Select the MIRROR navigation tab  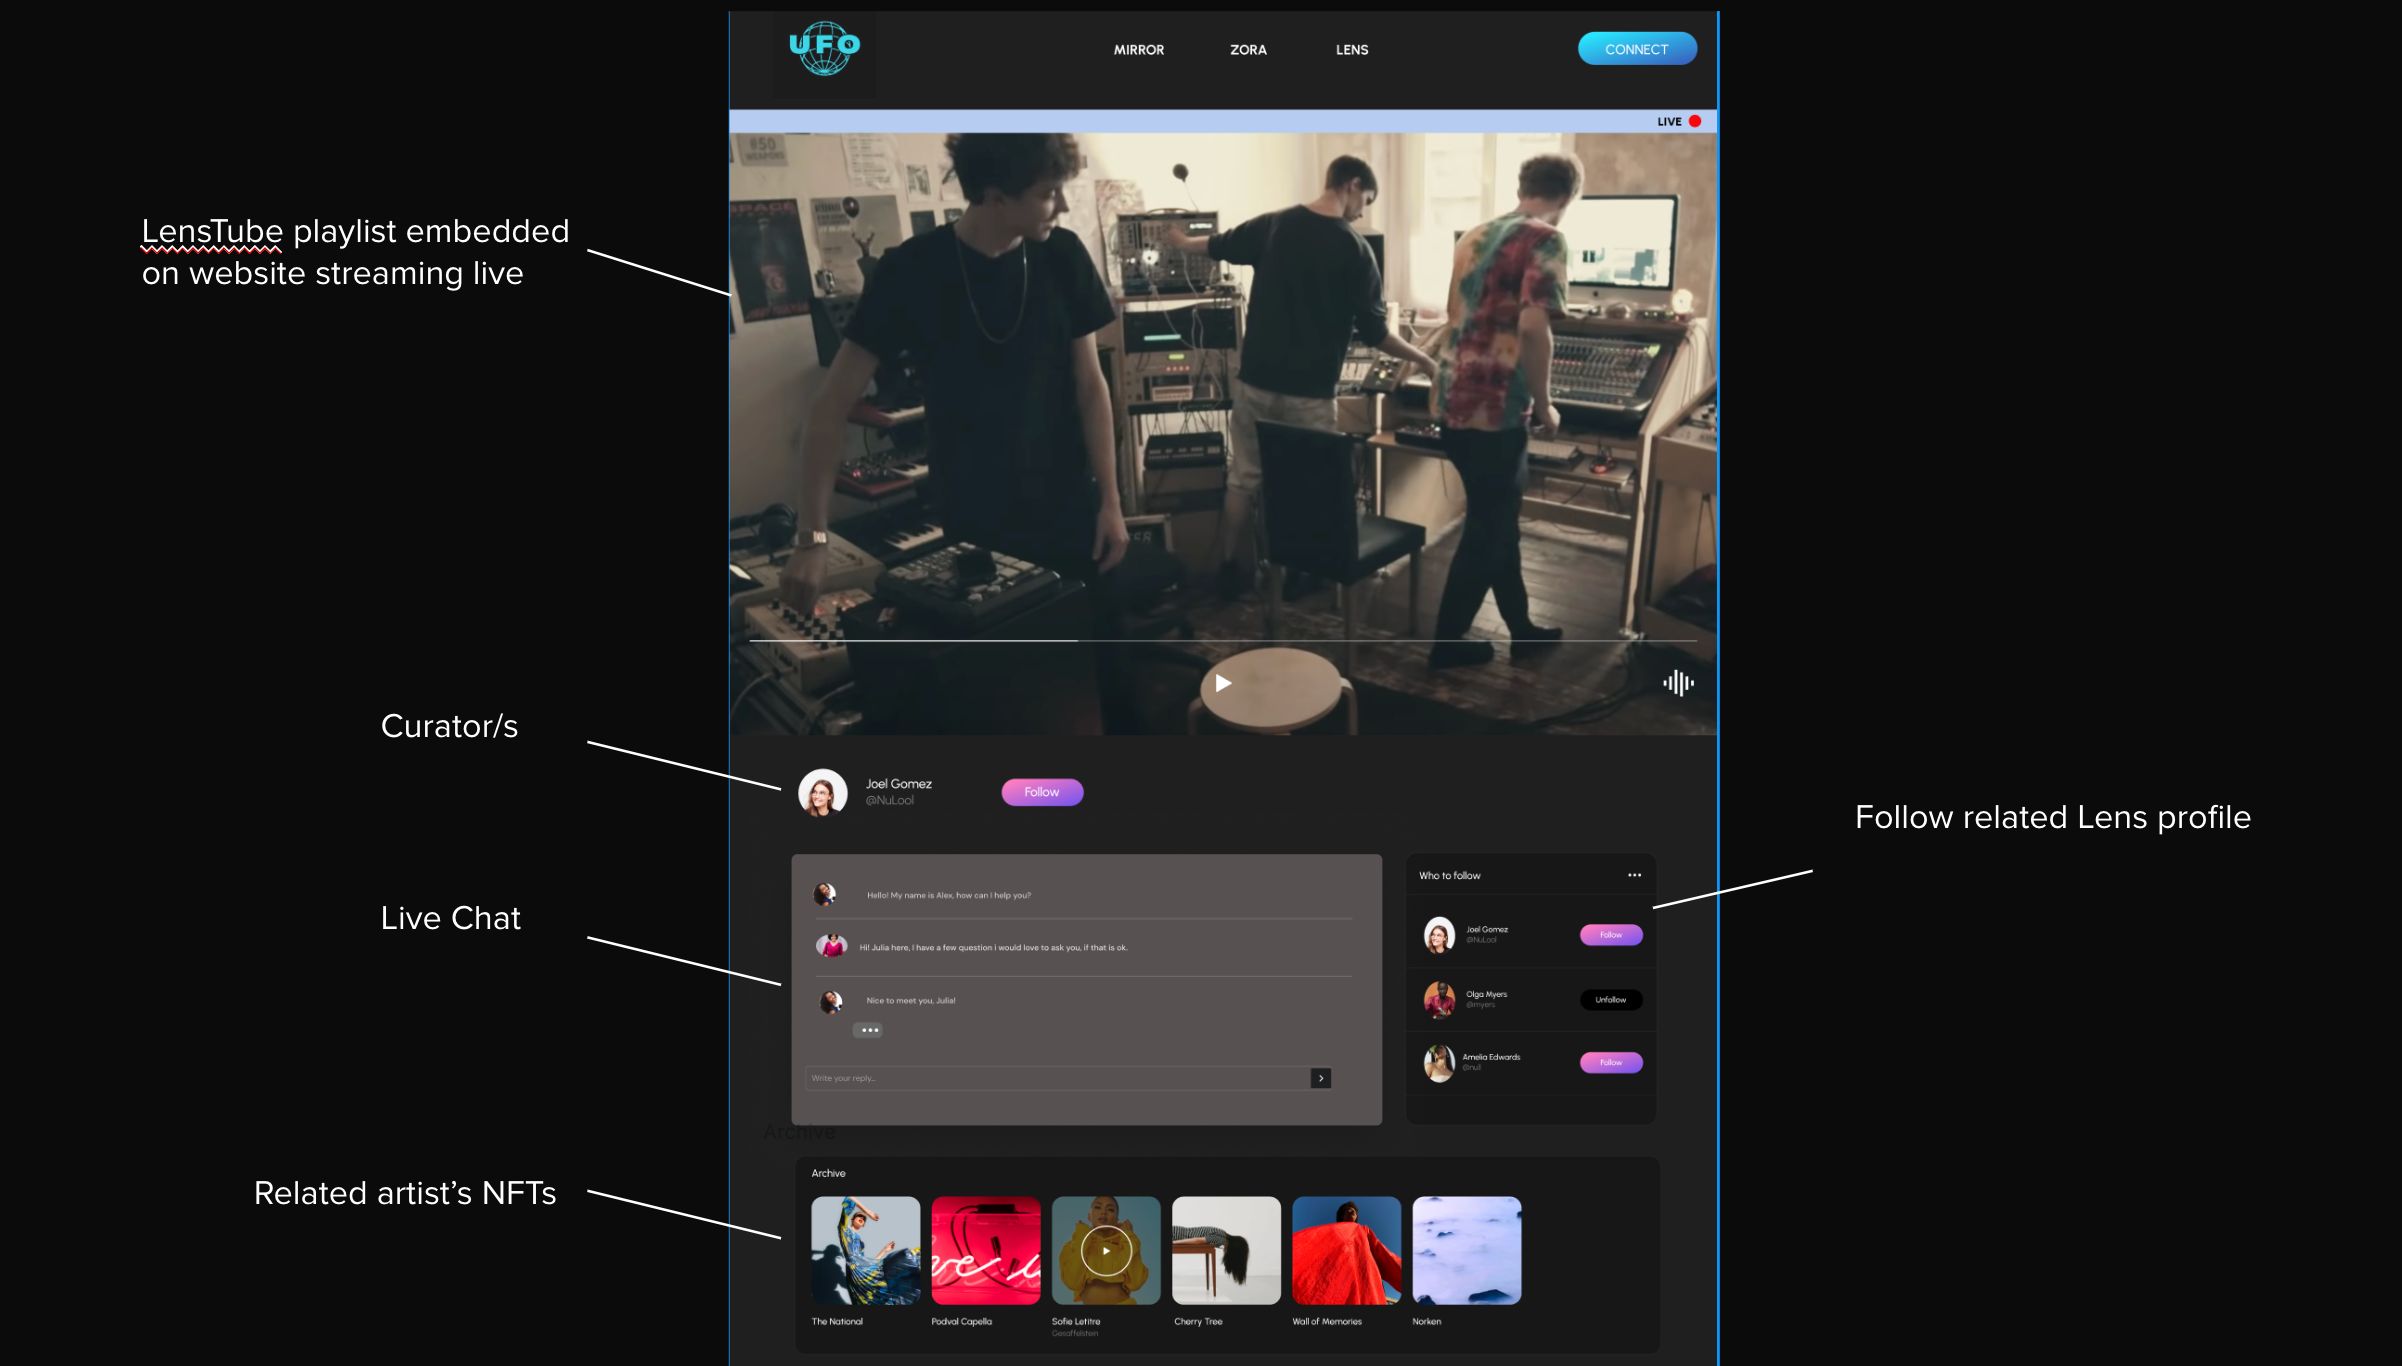[x=1140, y=49]
